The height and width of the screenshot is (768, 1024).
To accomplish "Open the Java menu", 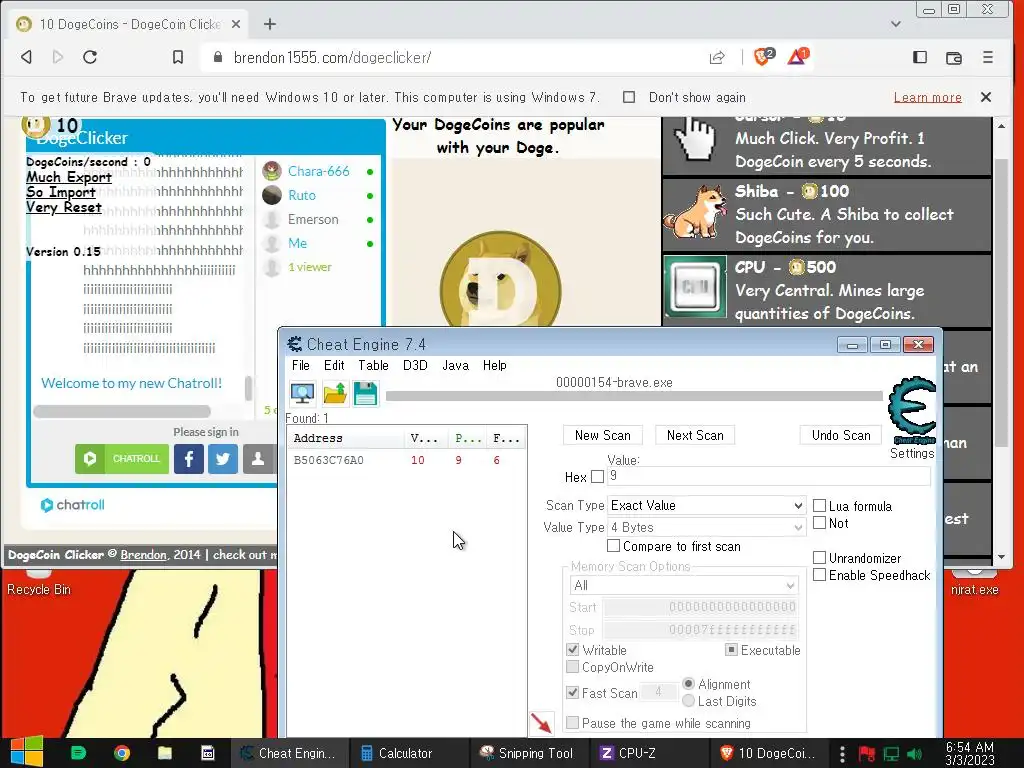I will (x=455, y=365).
